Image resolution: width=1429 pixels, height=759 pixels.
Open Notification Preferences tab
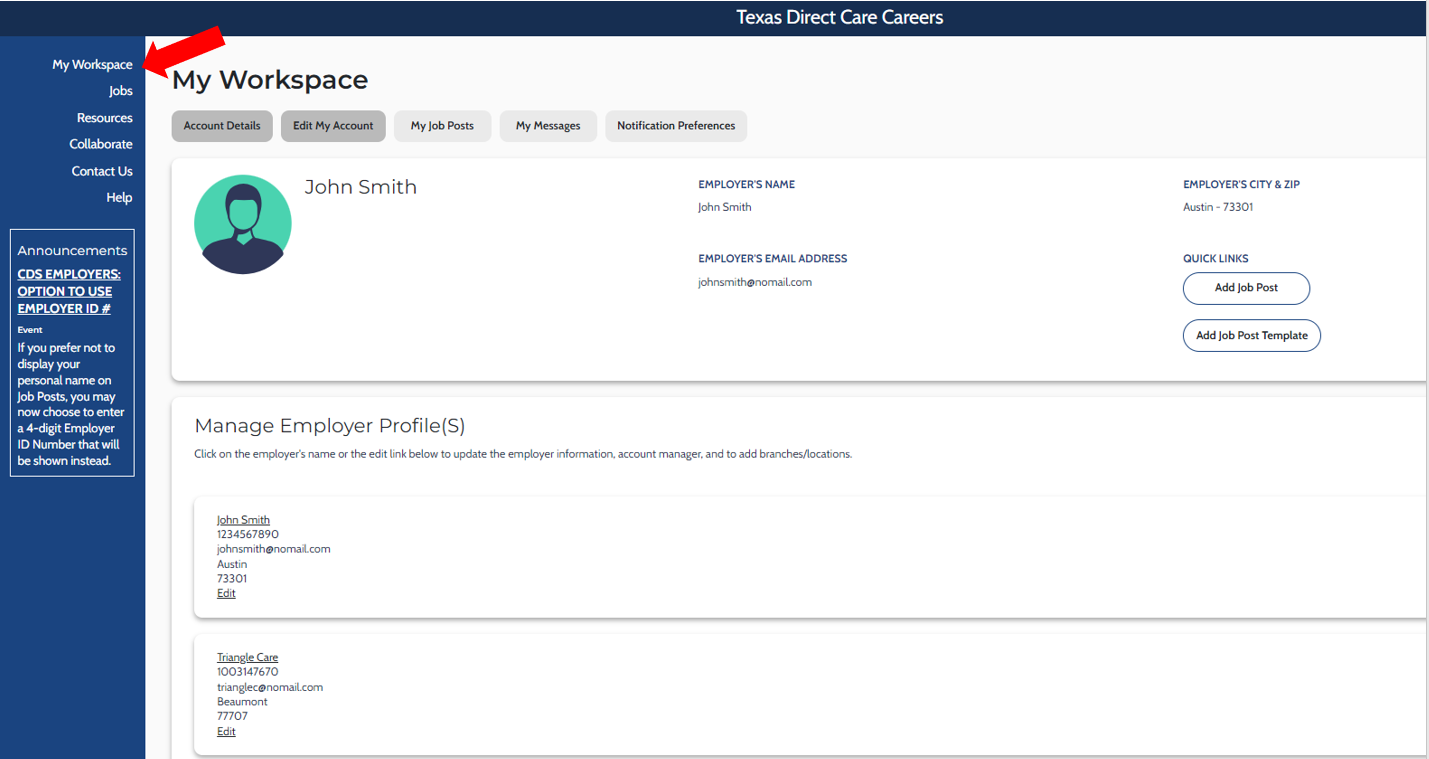(676, 126)
